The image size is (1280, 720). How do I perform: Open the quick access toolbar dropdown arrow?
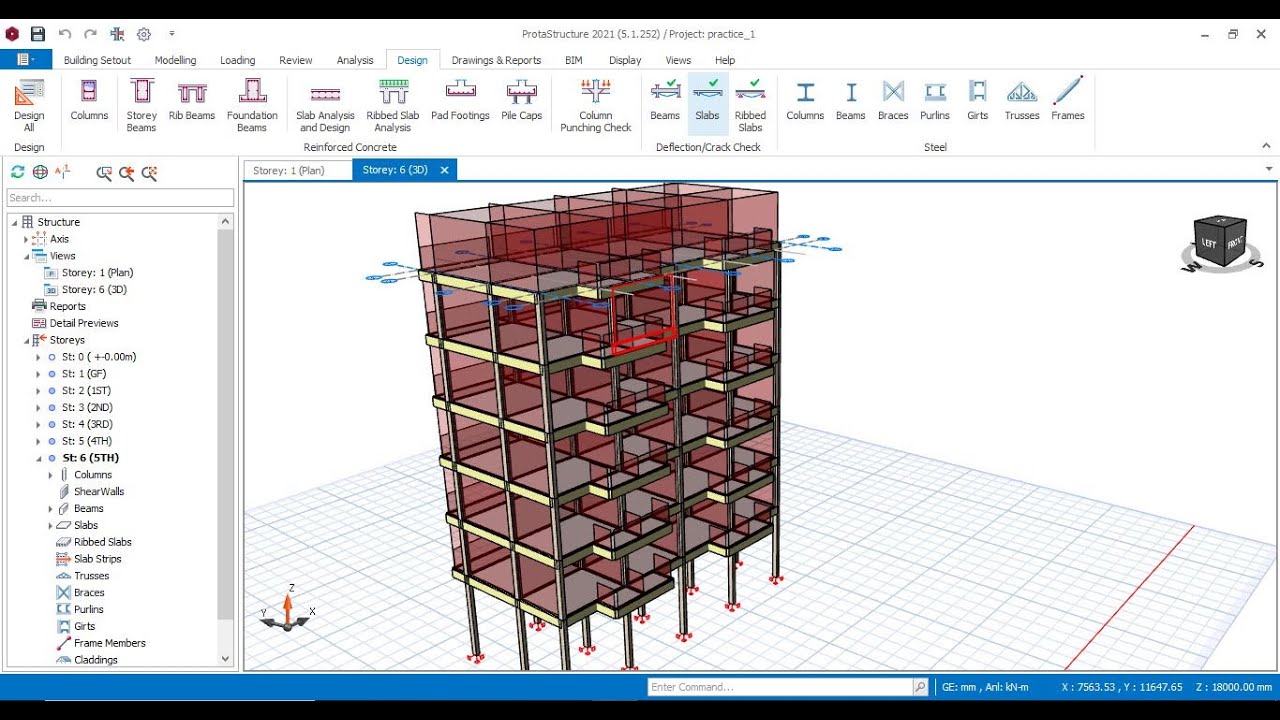click(x=172, y=34)
